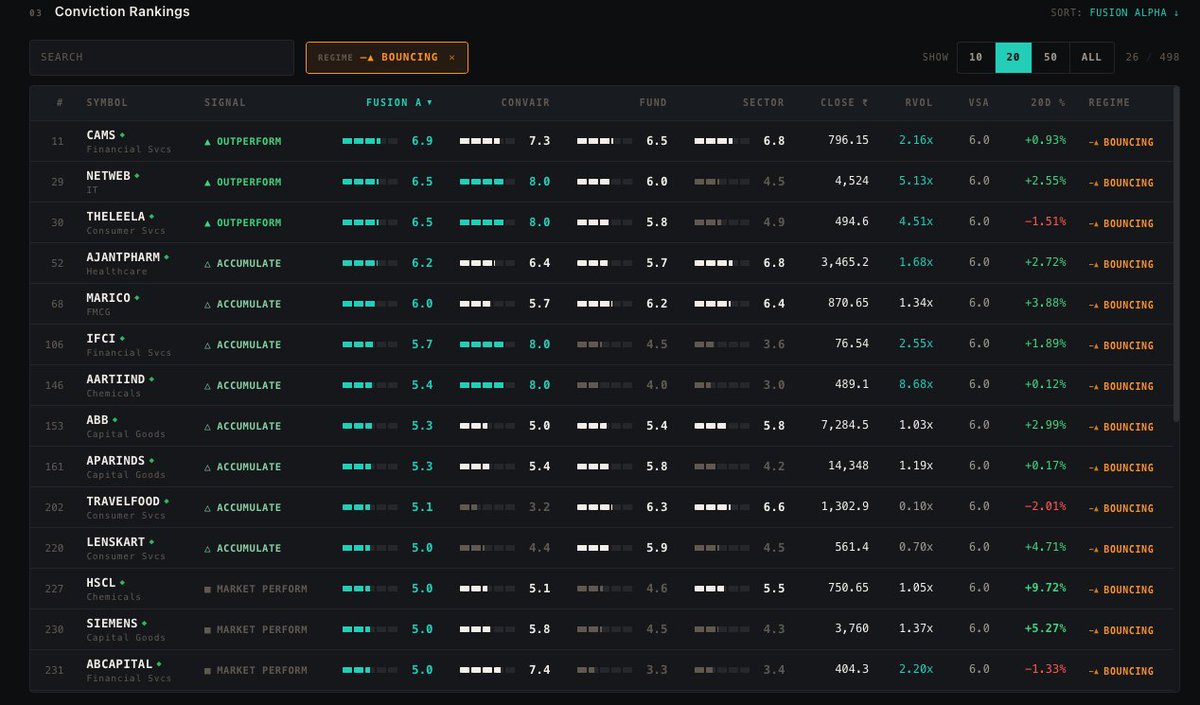1200x705 pixels.
Task: Click the OUTPERFORM triangle icon for CAMS
Action: (208, 142)
